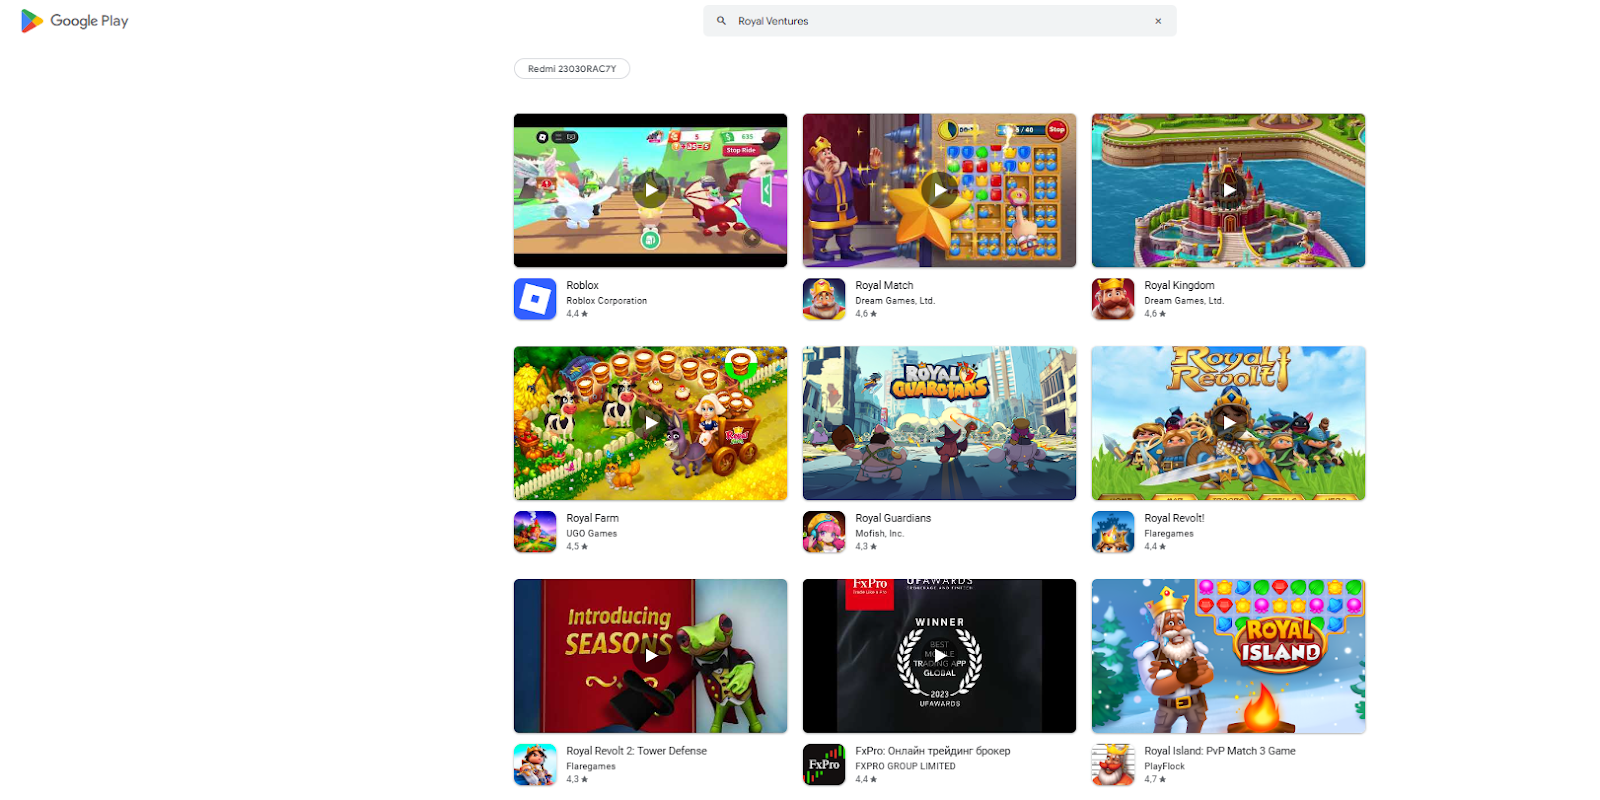Open the Royal Kingdom app icon
The image size is (1600, 800).
(x=1113, y=299)
